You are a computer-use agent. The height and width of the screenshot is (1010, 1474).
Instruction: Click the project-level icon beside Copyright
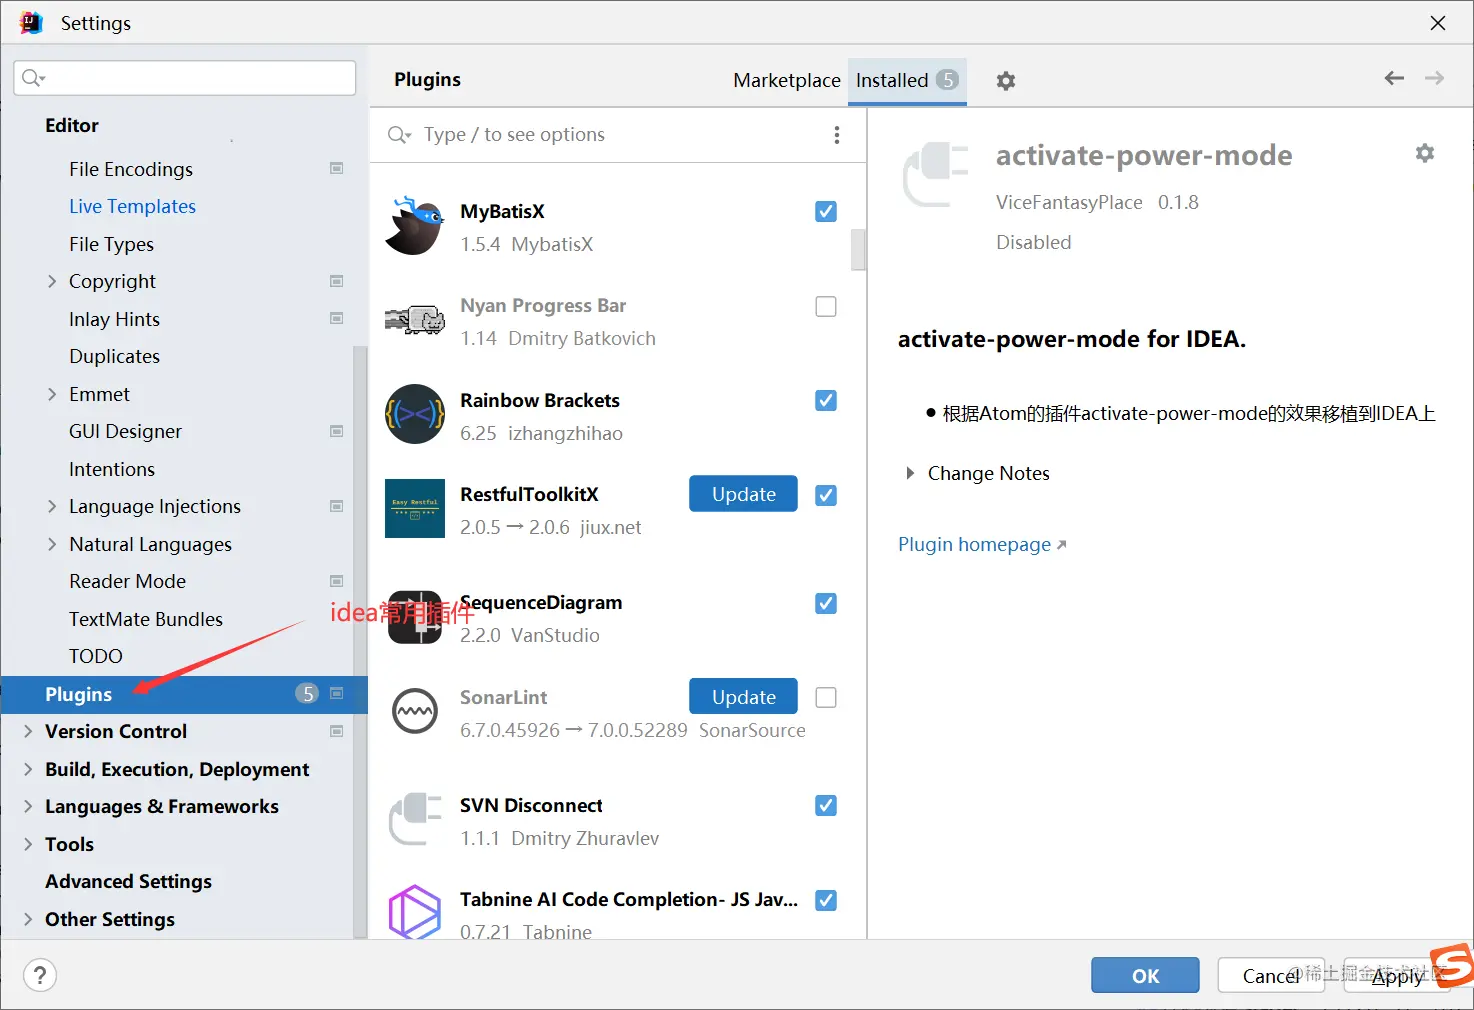(x=337, y=281)
